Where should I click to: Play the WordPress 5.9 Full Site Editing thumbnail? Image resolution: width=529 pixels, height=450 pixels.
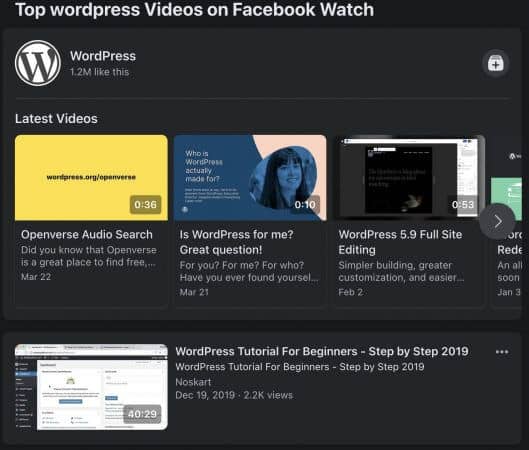click(409, 178)
